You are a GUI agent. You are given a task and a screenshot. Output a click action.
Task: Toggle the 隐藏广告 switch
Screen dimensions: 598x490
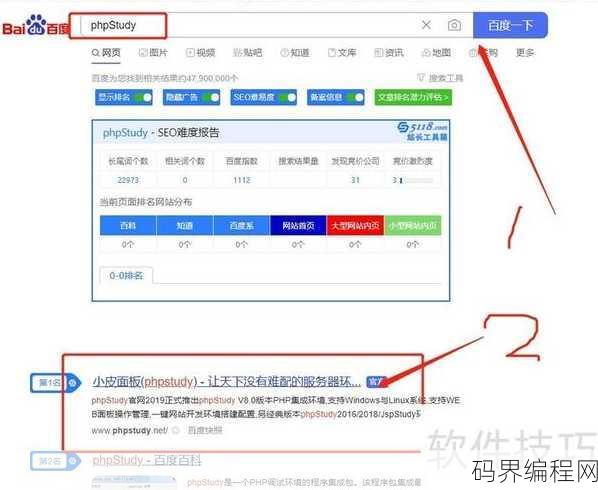[x=191, y=97]
